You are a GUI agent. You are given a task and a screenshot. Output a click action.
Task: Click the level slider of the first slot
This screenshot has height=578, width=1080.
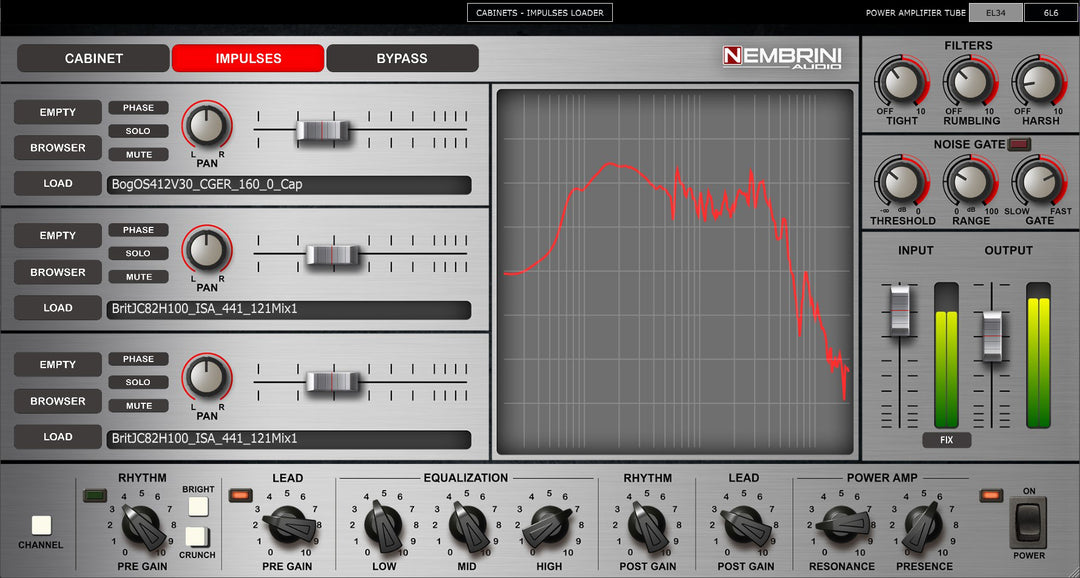(x=322, y=130)
